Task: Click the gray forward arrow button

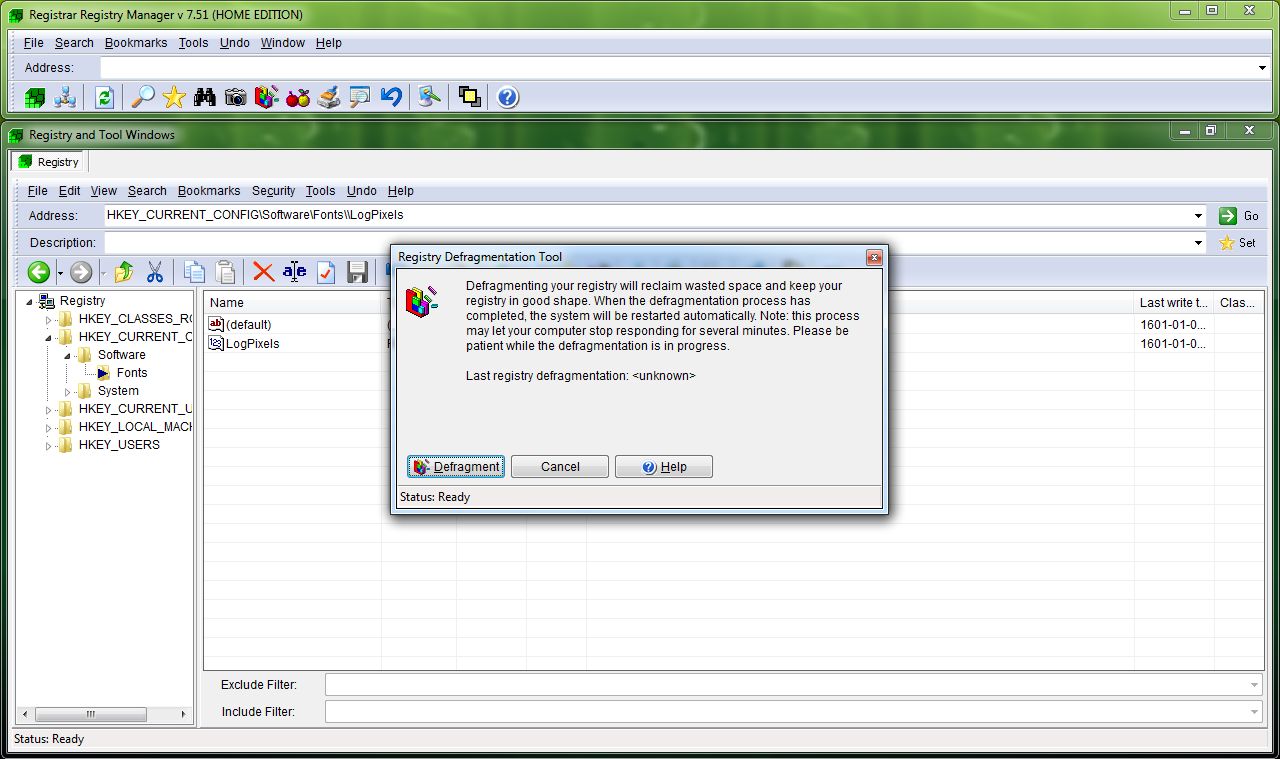Action: 81,272
